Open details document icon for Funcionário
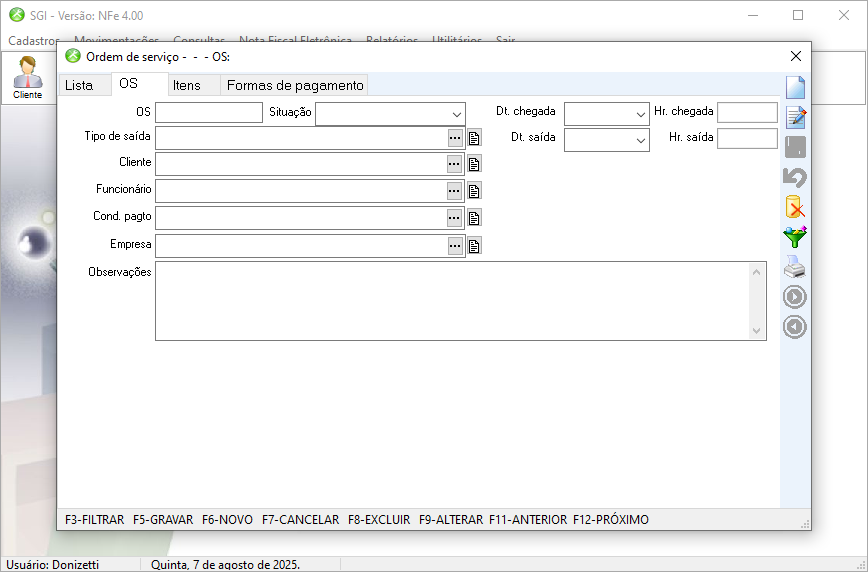Viewport: 868px width, 572px height. (x=474, y=191)
